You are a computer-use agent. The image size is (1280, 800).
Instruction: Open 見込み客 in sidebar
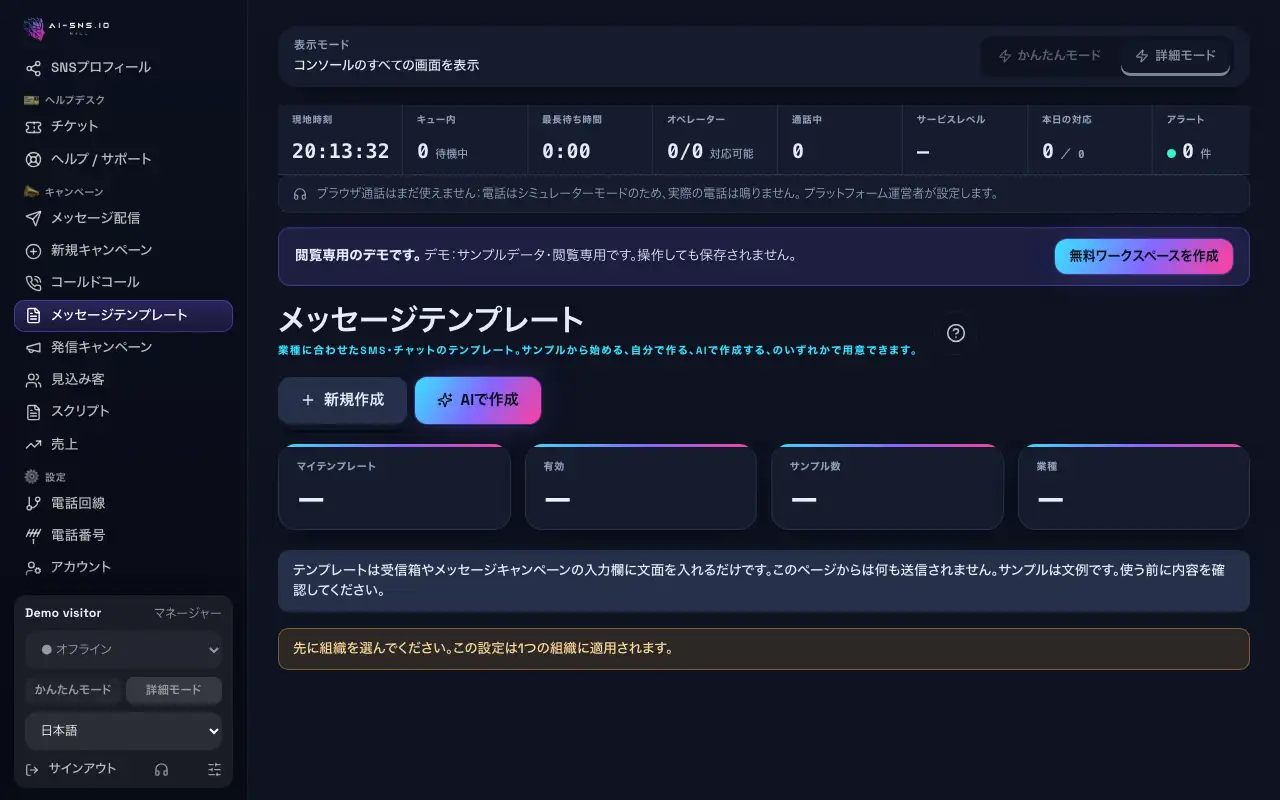[123, 380]
